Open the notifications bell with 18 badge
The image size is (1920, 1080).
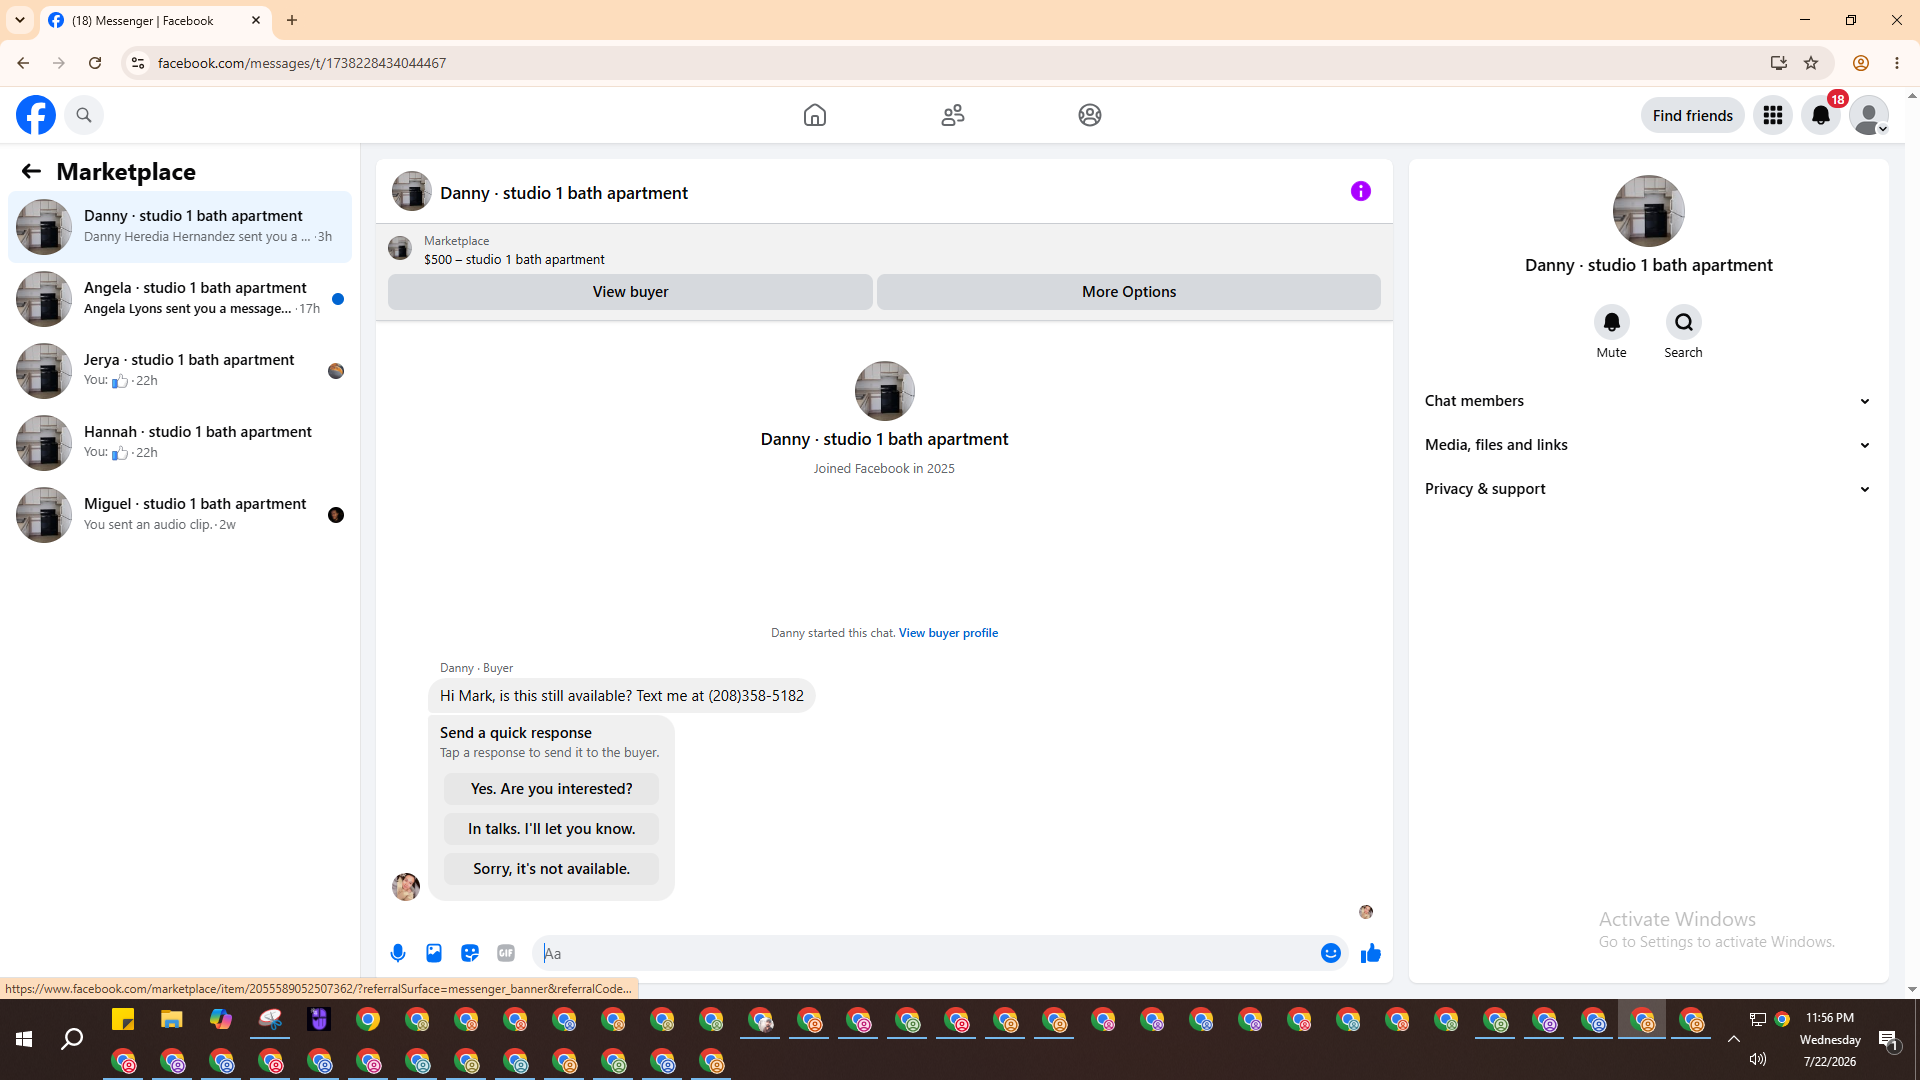[1821, 115]
